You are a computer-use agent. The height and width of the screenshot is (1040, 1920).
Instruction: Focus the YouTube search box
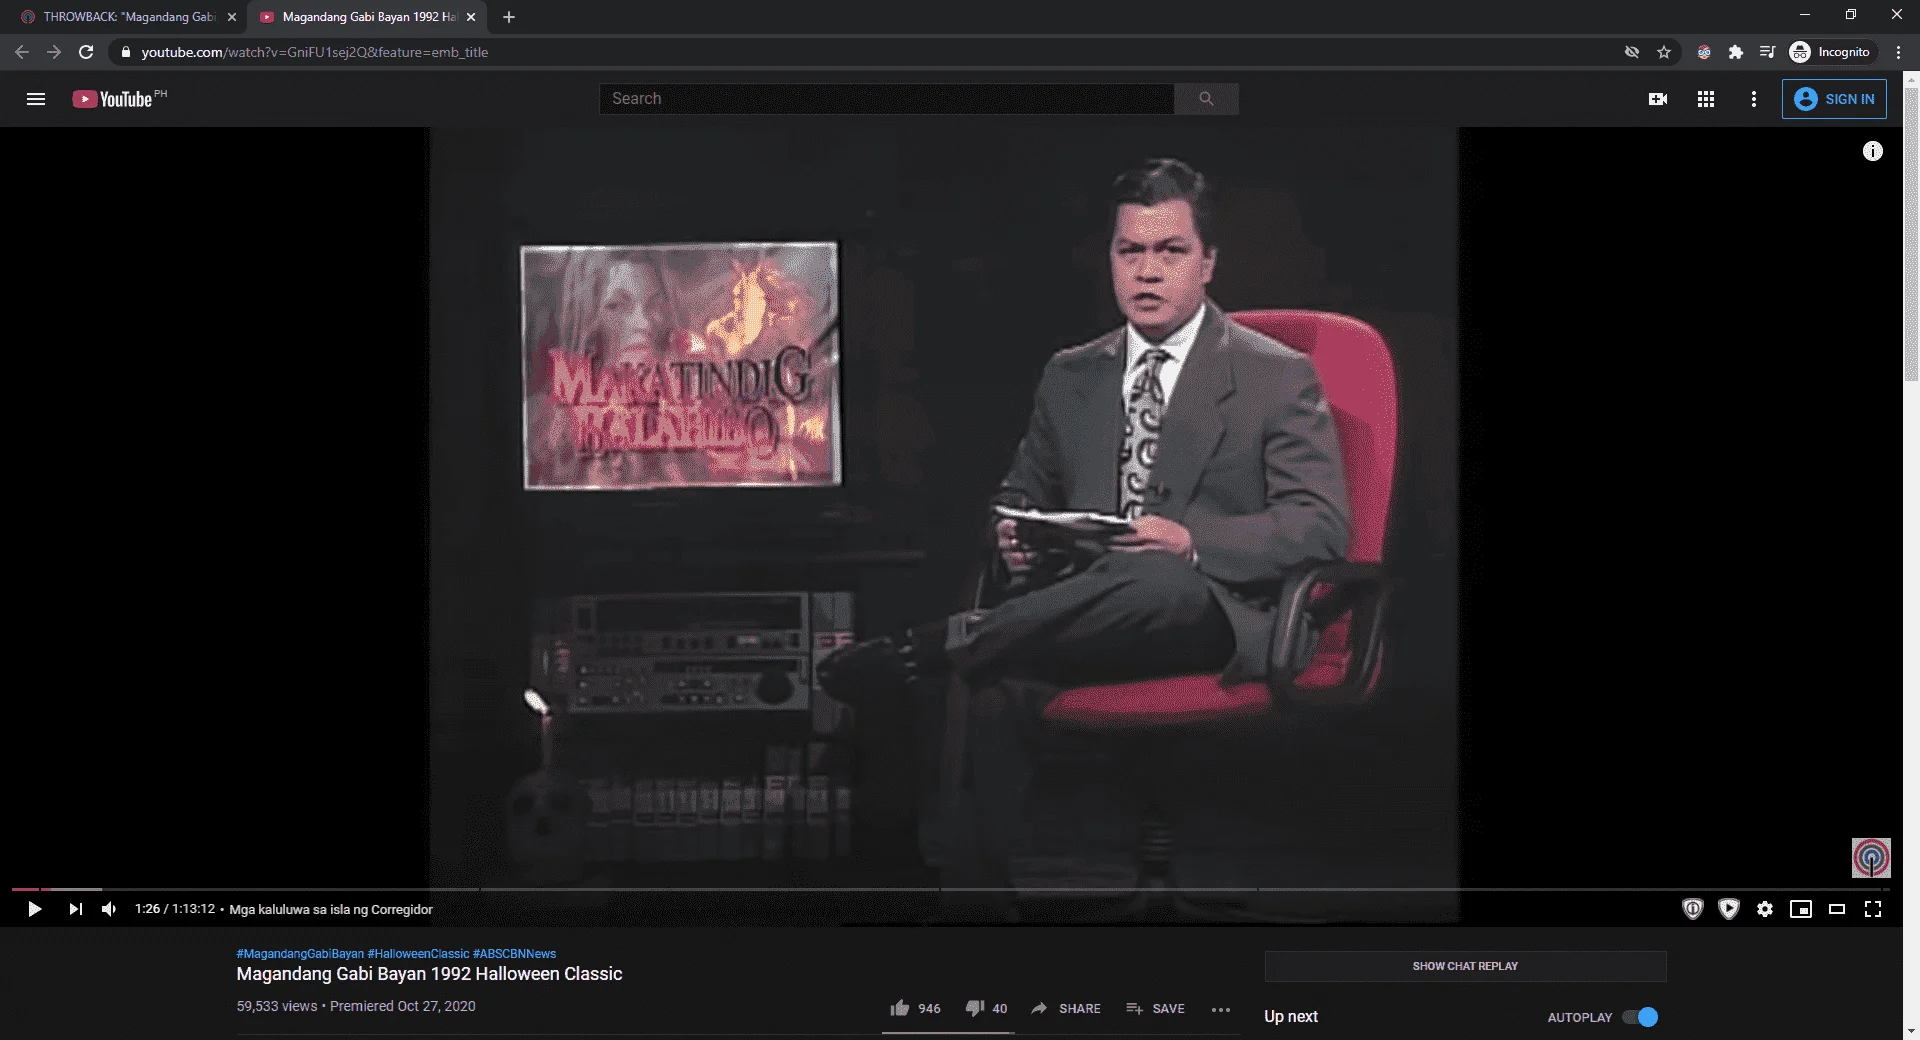tap(886, 99)
